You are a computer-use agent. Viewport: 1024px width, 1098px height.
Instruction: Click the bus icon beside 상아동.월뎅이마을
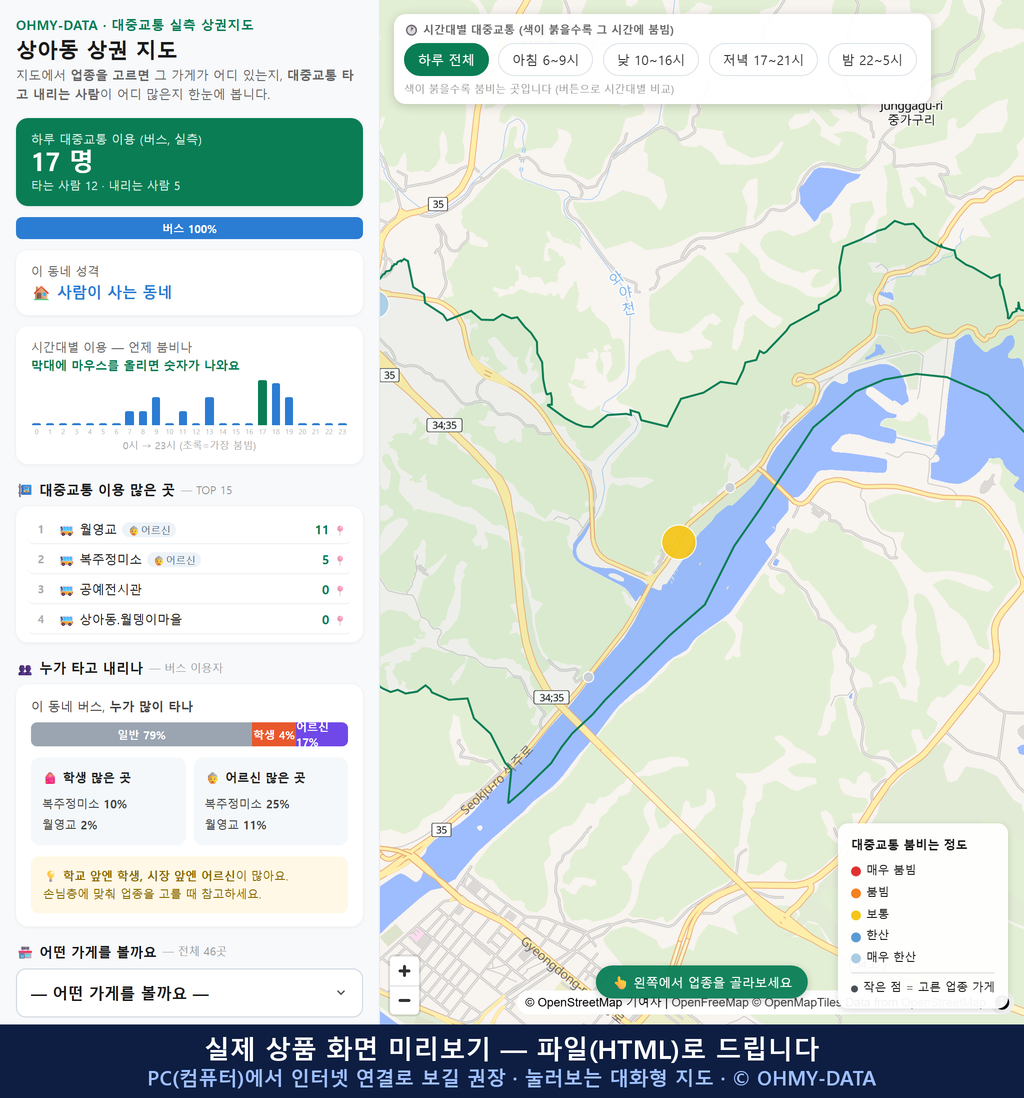[x=67, y=620]
